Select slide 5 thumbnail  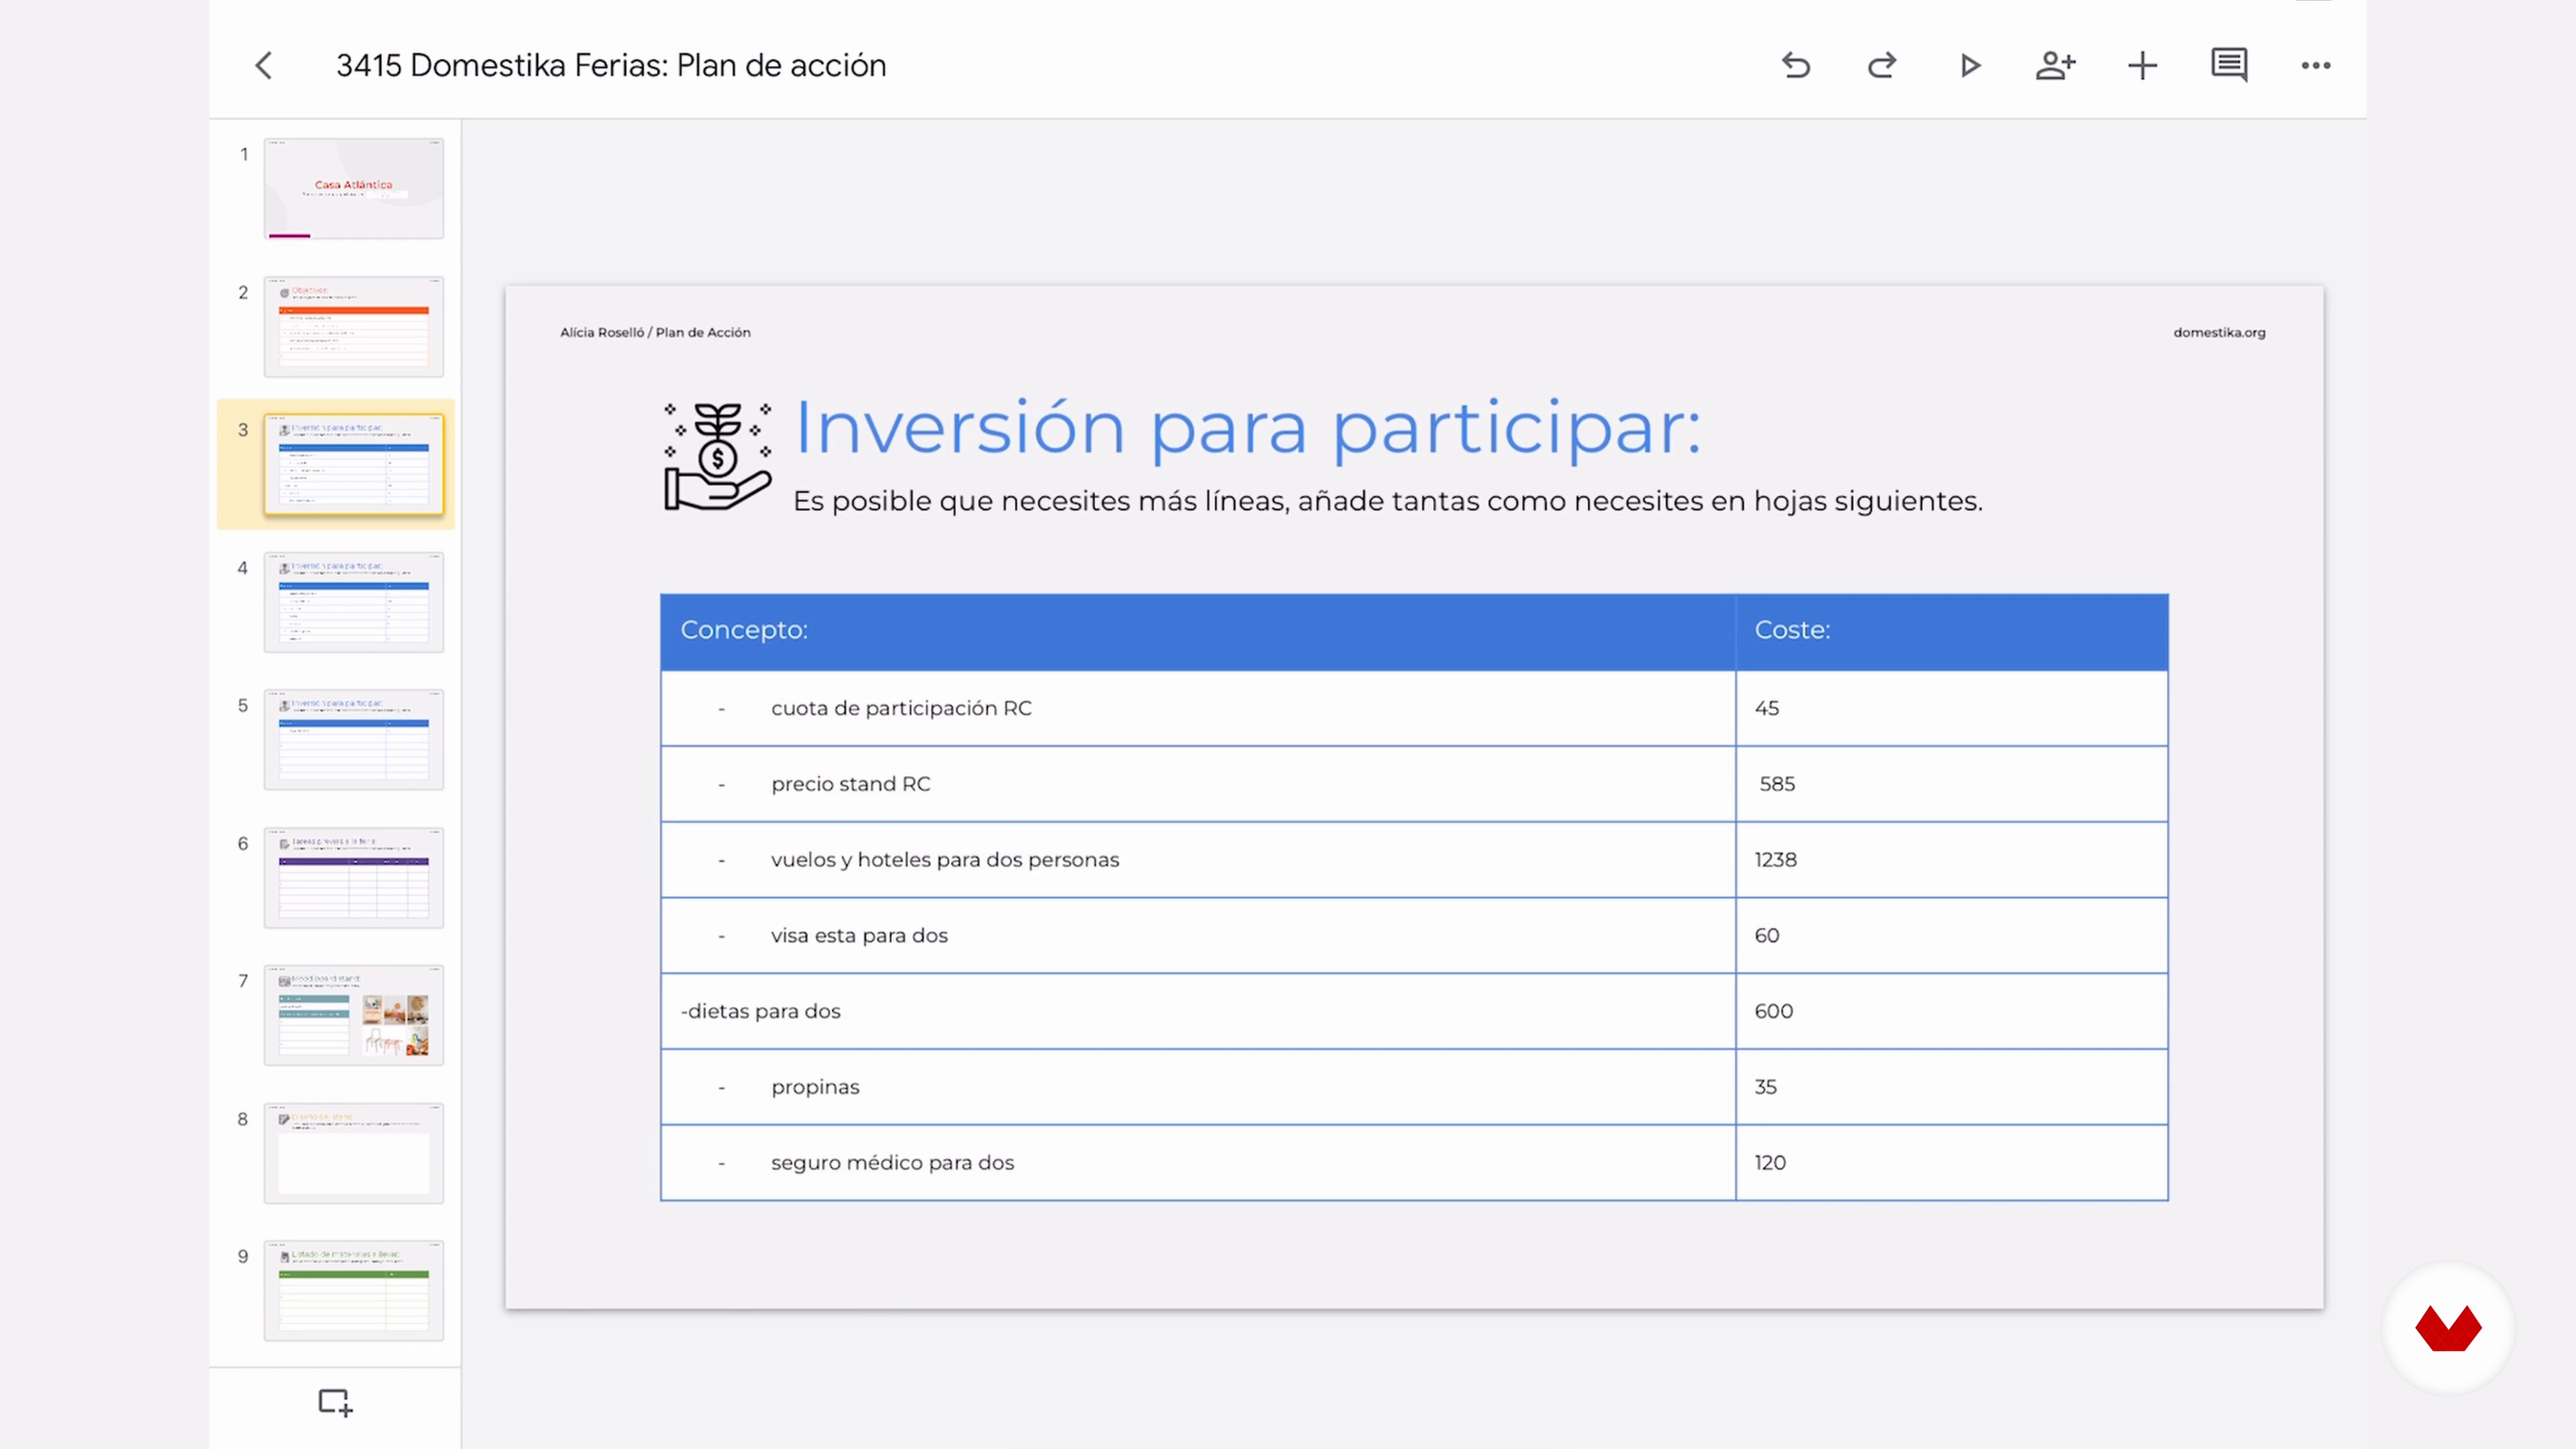point(354,740)
